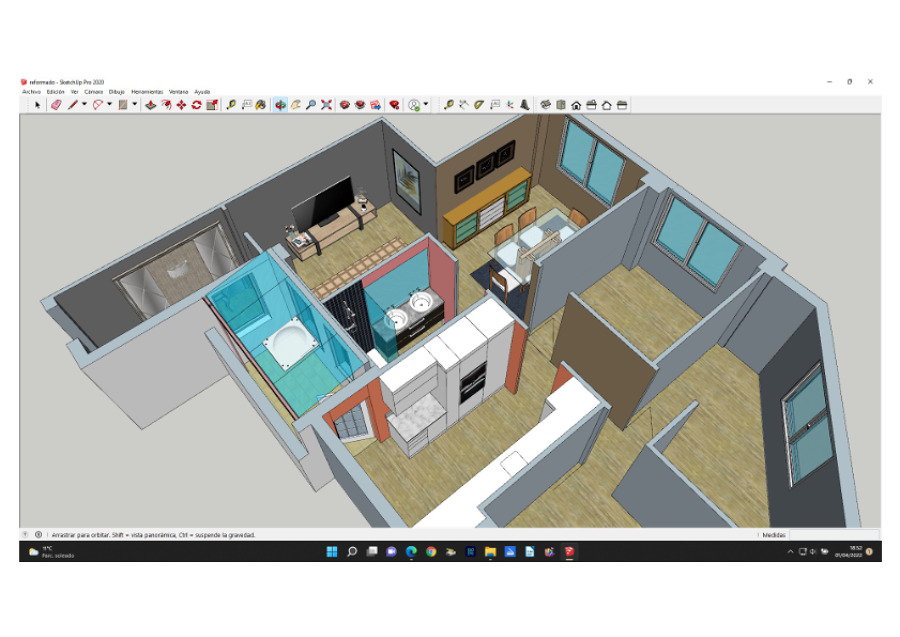The image size is (900, 637).
Task: Select the Paint Bucket tool
Action: 260,104
